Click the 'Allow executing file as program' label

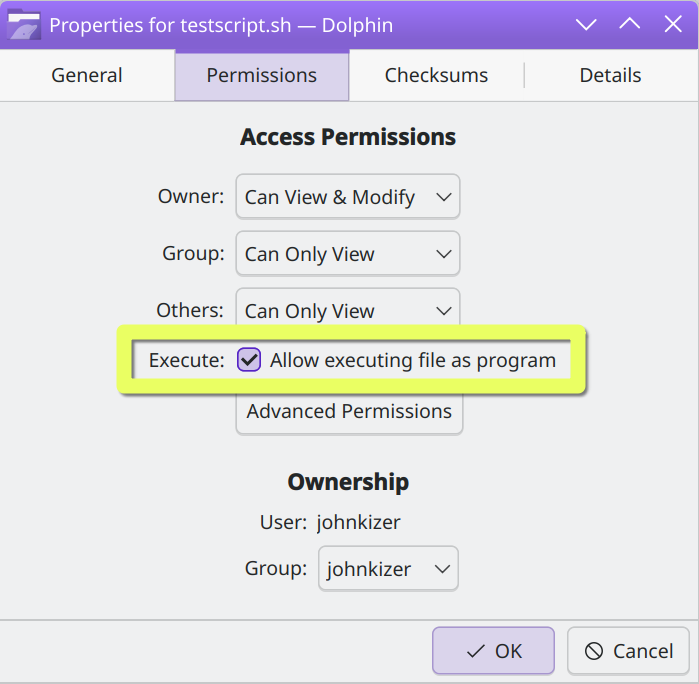(x=413, y=360)
